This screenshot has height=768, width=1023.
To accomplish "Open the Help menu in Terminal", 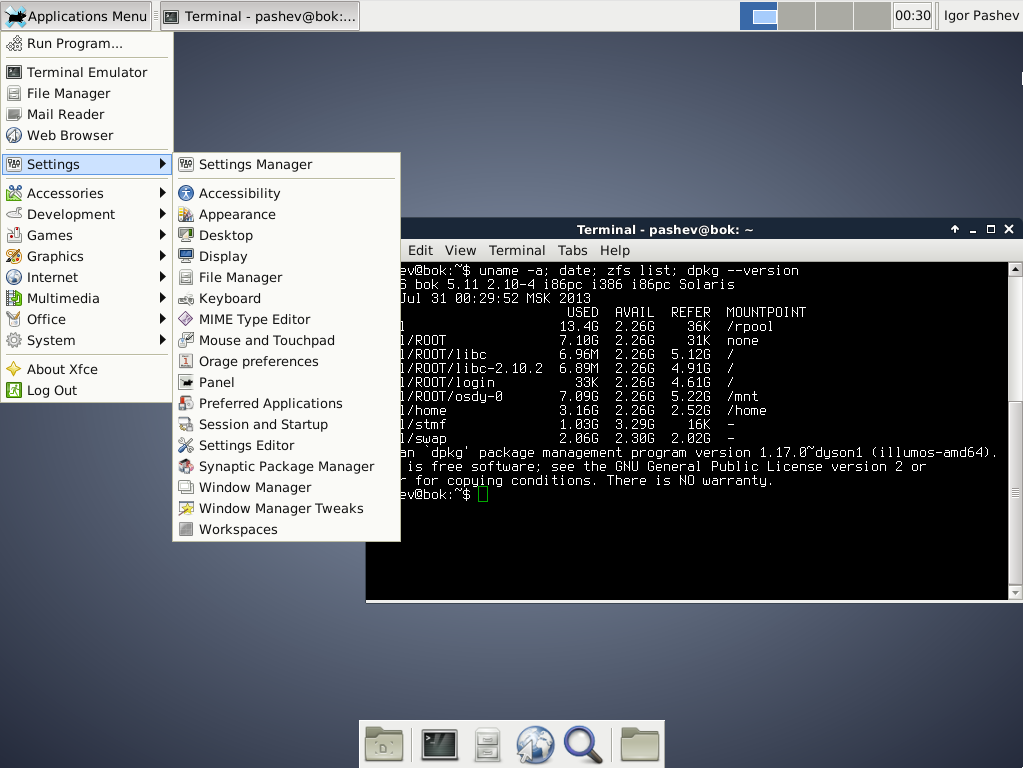I will (x=615, y=251).
